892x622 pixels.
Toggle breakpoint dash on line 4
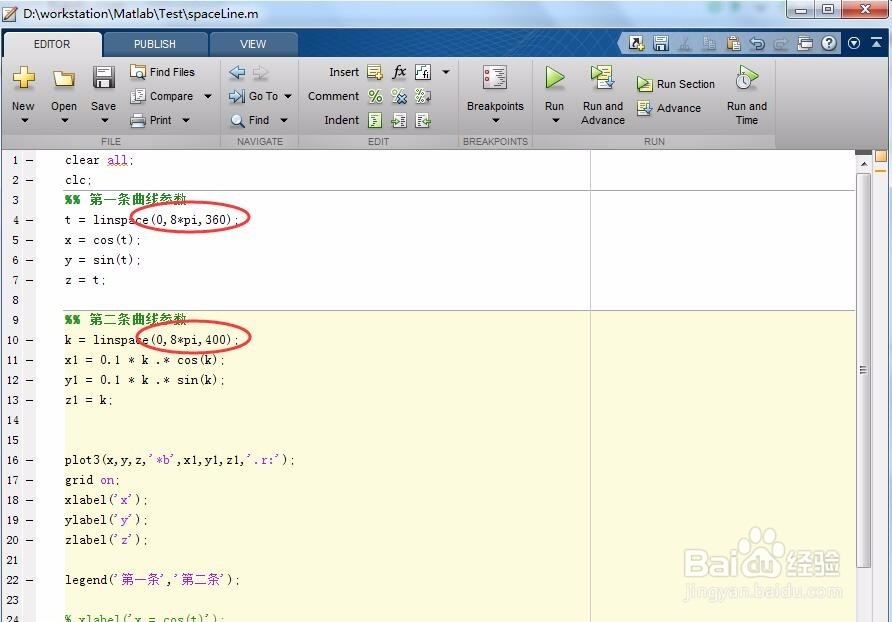click(x=30, y=220)
